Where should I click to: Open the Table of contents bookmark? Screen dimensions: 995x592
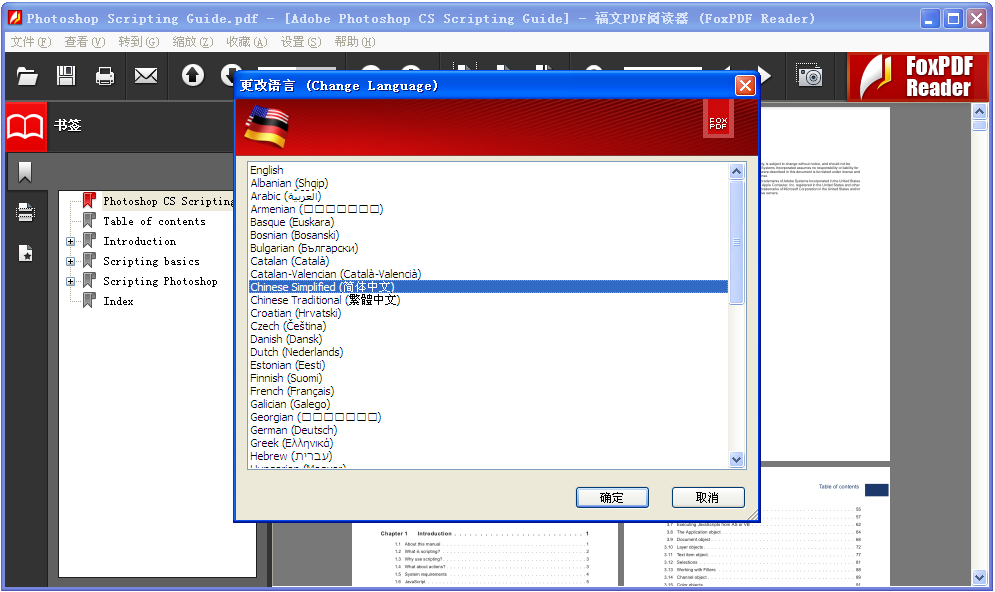tap(154, 221)
